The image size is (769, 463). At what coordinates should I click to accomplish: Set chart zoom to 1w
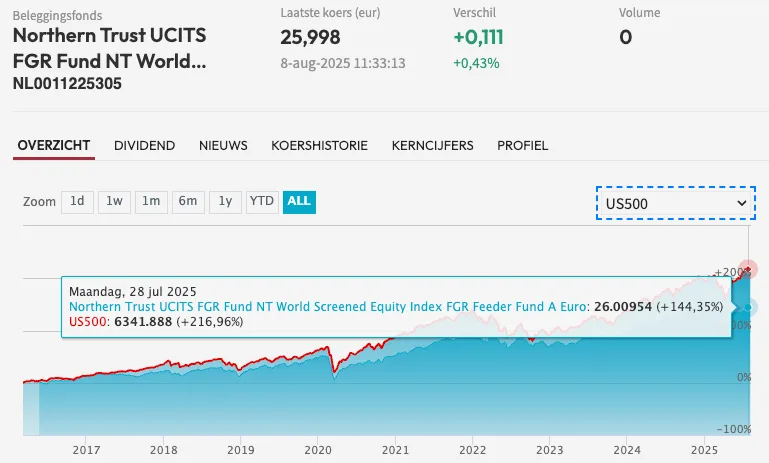pyautogui.click(x=114, y=202)
